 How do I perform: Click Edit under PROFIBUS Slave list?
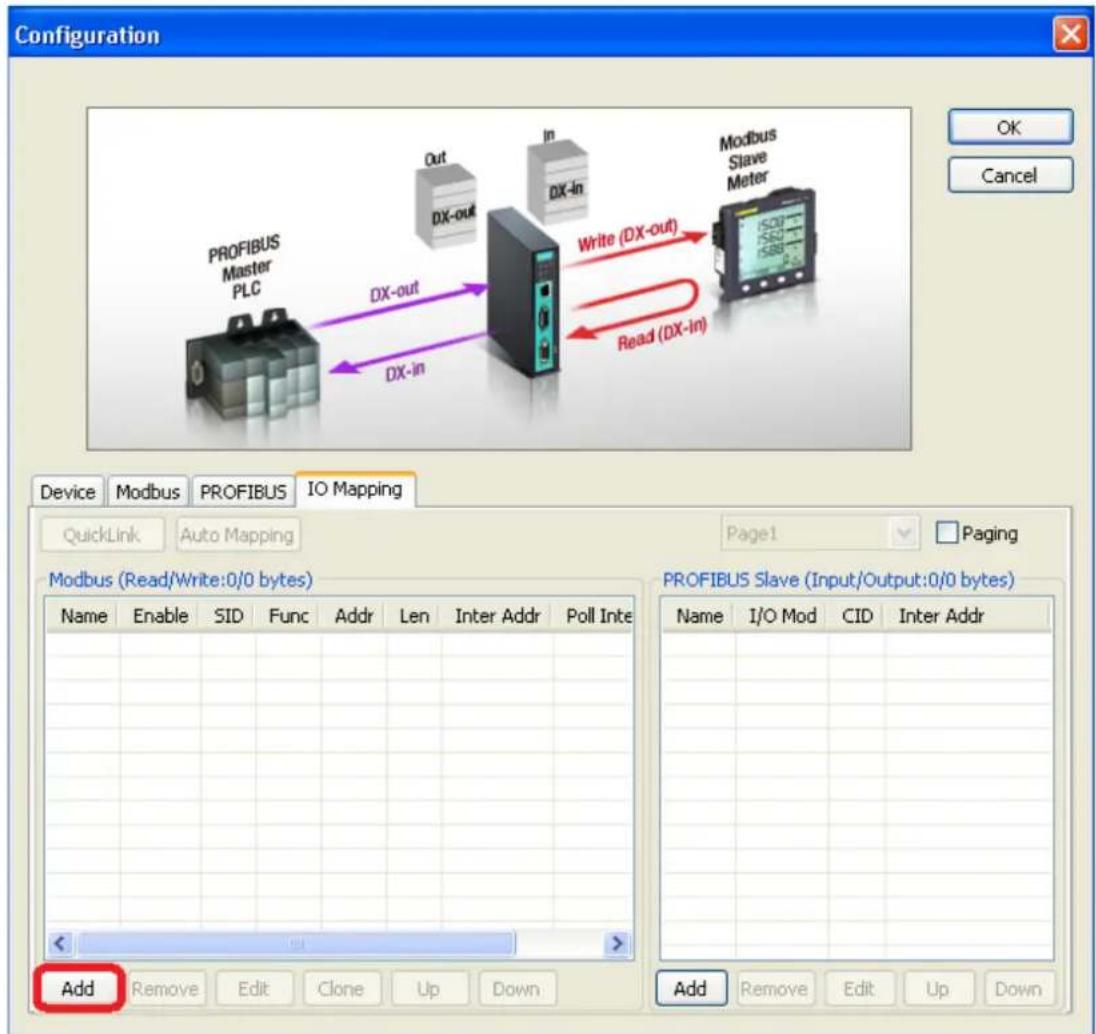pyautogui.click(x=859, y=989)
